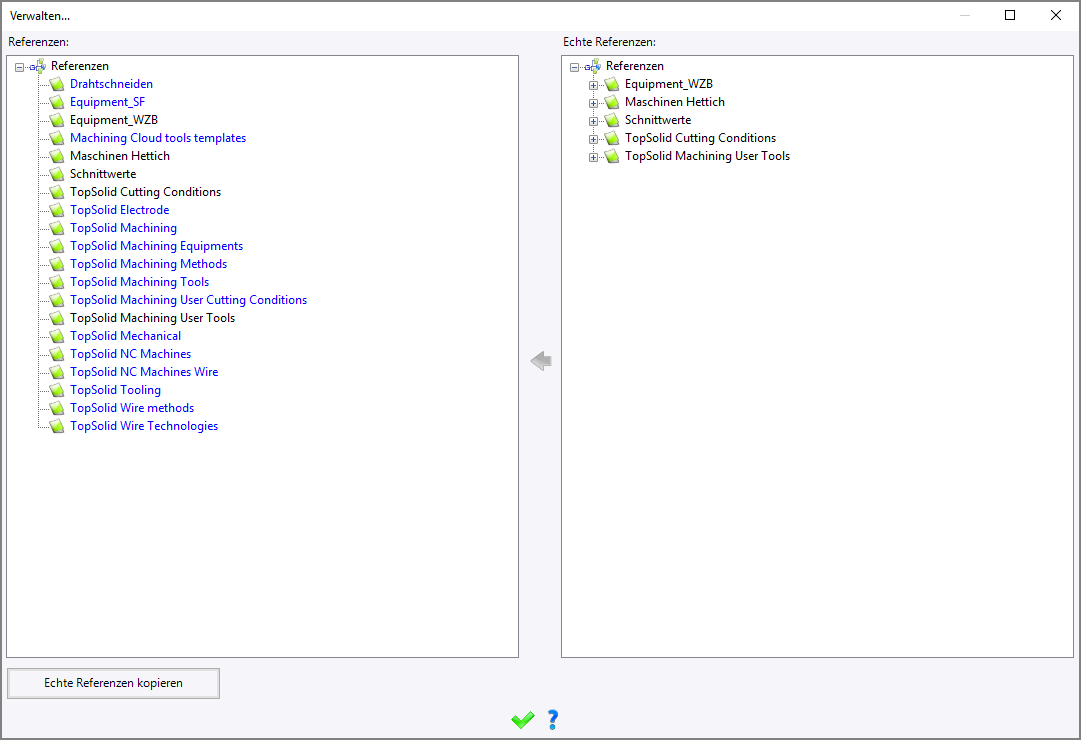Image resolution: width=1081 pixels, height=740 pixels.
Task: Click folder icon beside TopSolid Wire methods
Action: tap(57, 408)
